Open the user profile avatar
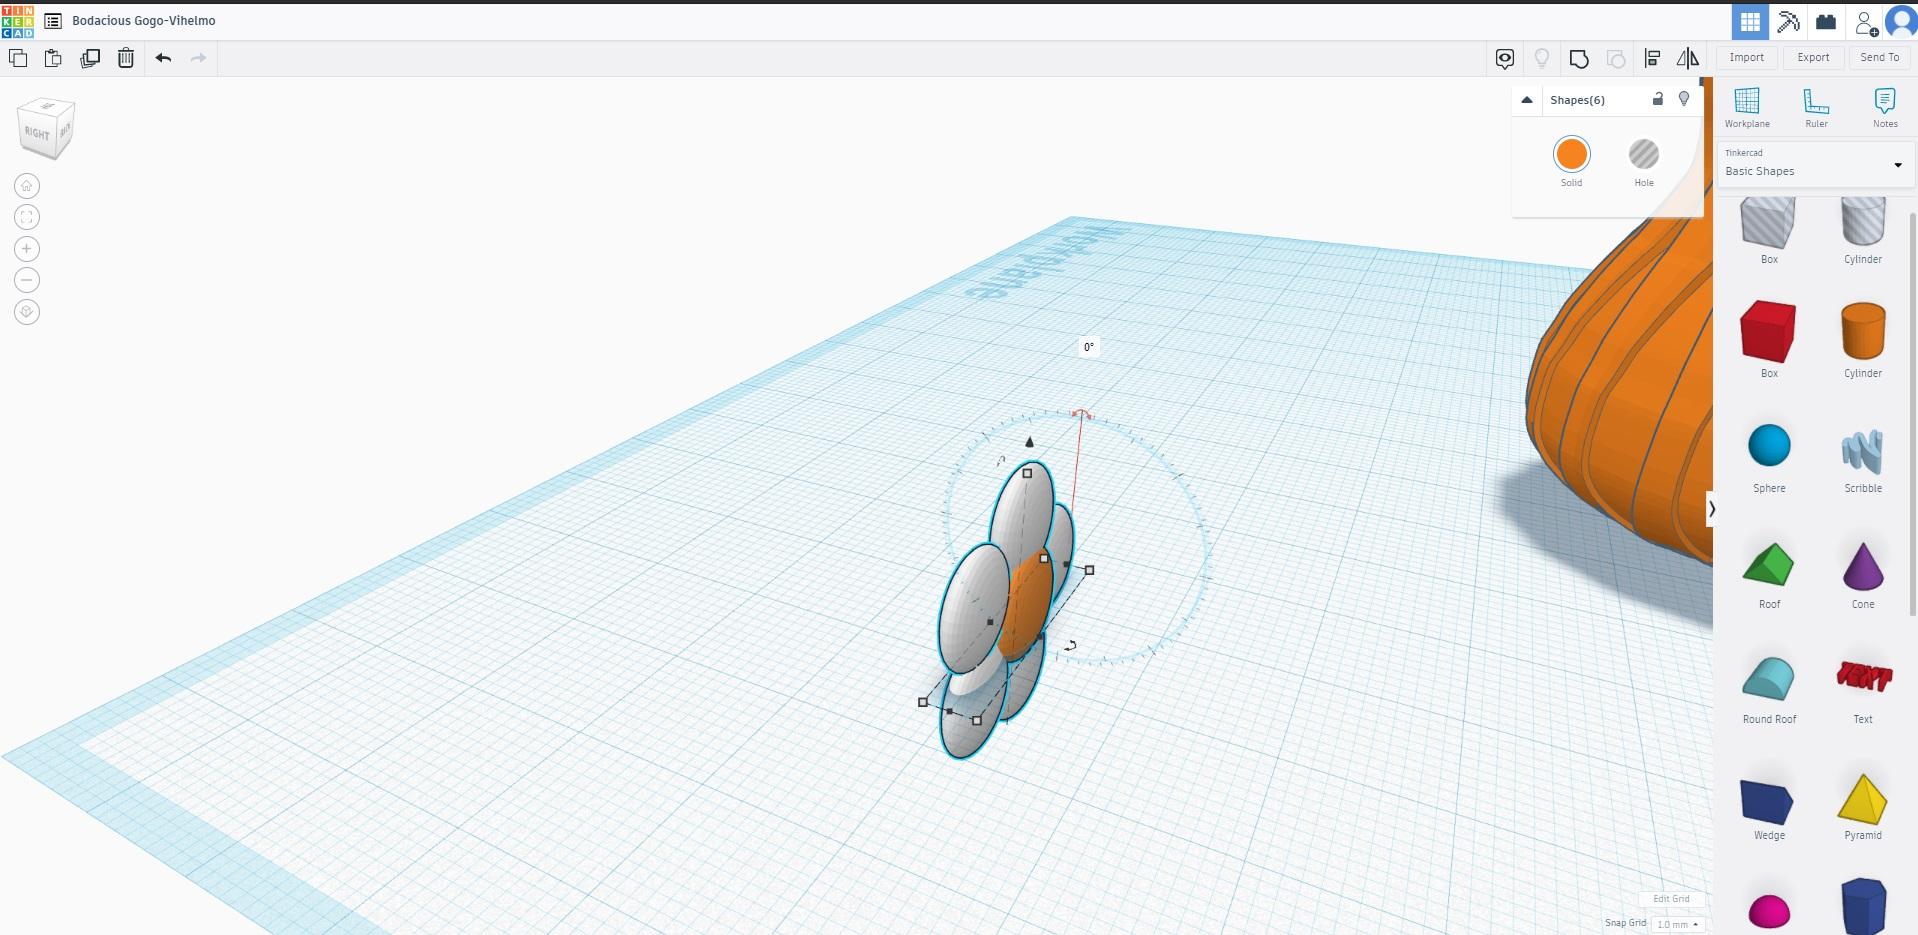Screen dimensions: 1918x935 click(x=1901, y=22)
